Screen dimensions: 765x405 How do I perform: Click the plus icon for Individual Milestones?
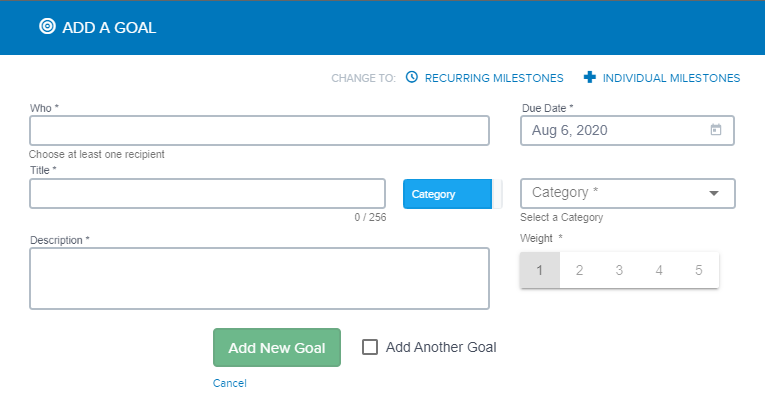click(589, 77)
